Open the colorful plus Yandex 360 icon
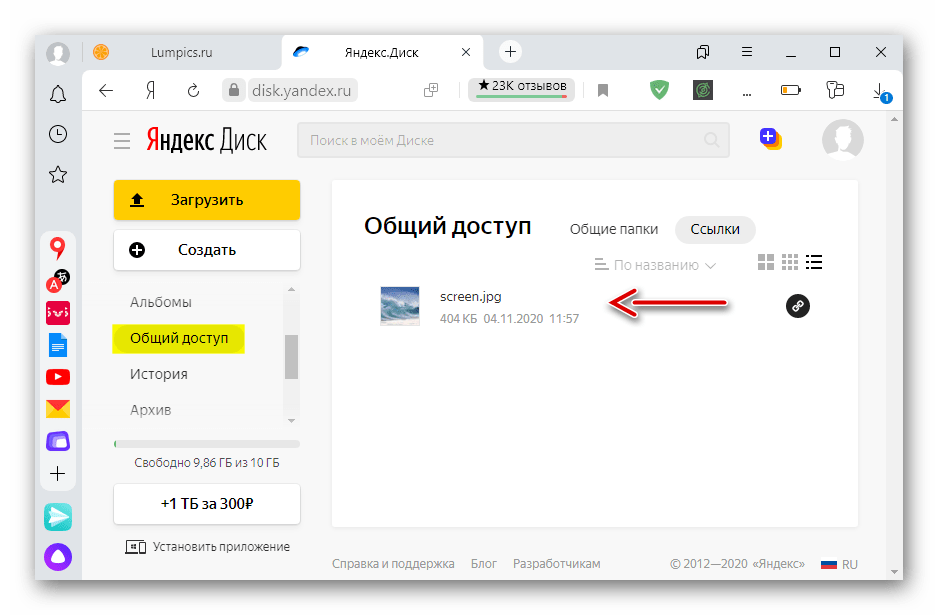 pos(770,139)
